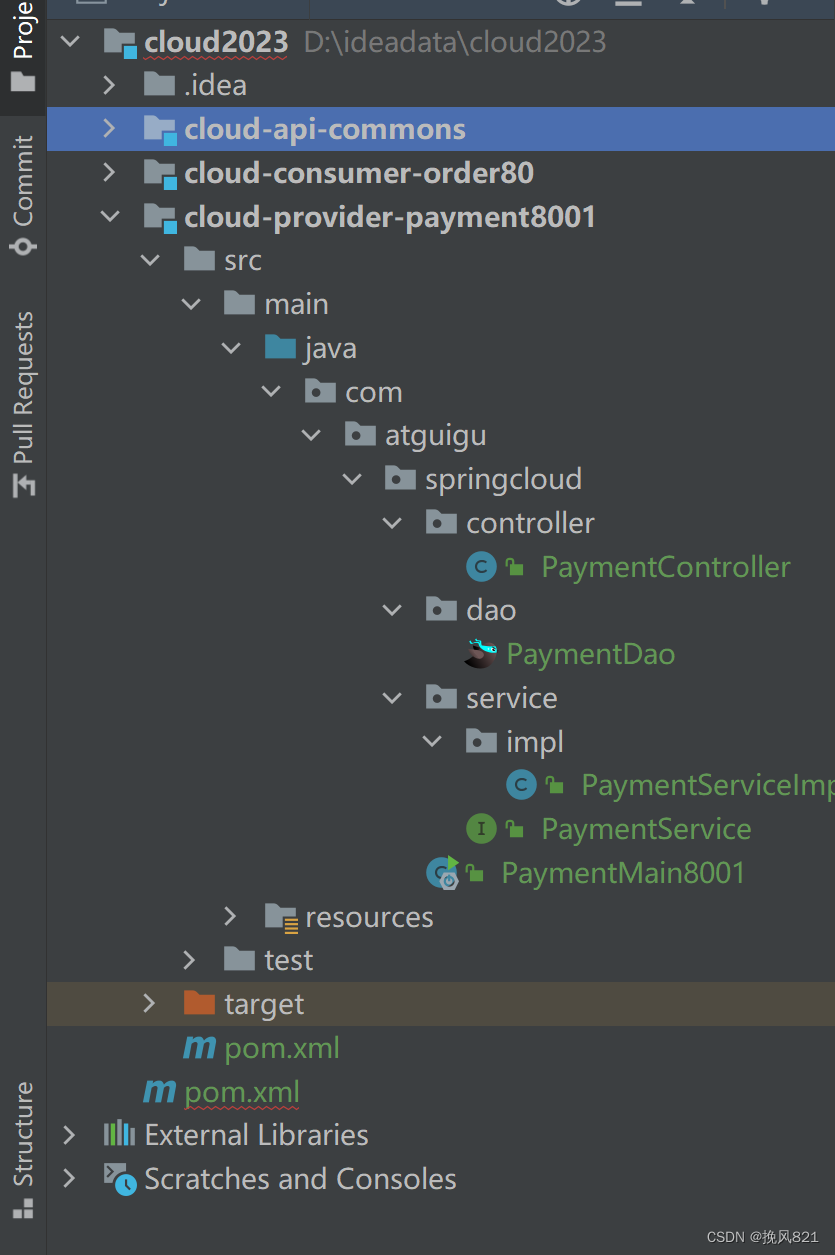Click the Maven icon beside the module pom.xml
The width and height of the screenshot is (835, 1255).
199,1047
